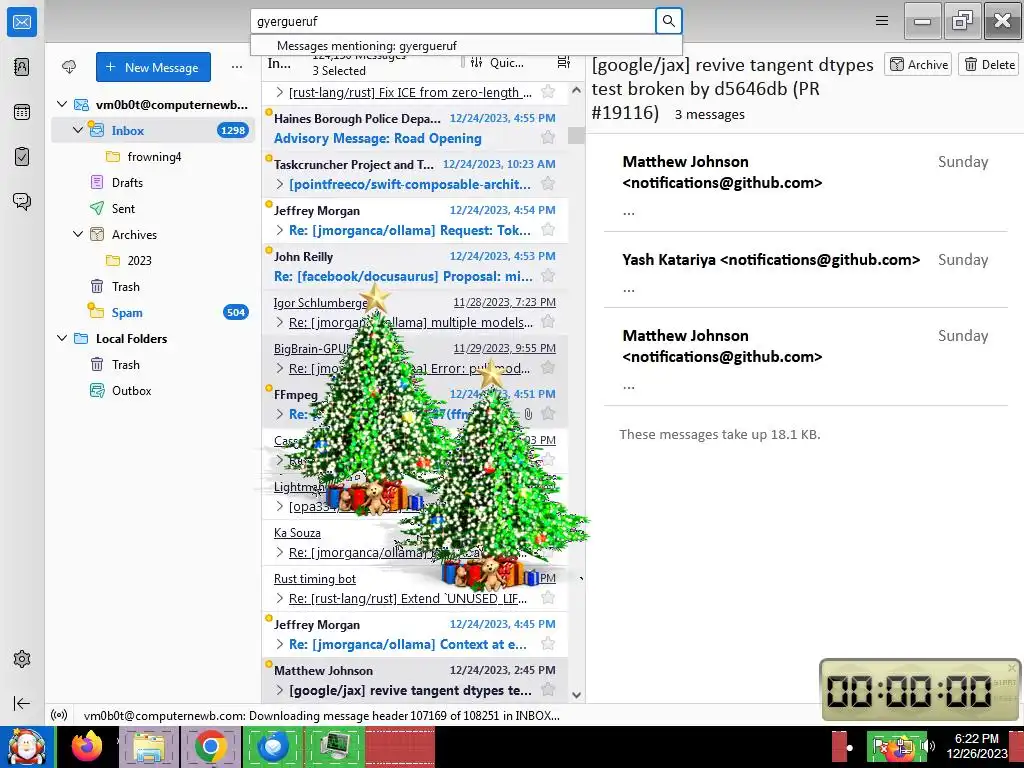Expand the google/jax revive tangent thread

[280, 690]
